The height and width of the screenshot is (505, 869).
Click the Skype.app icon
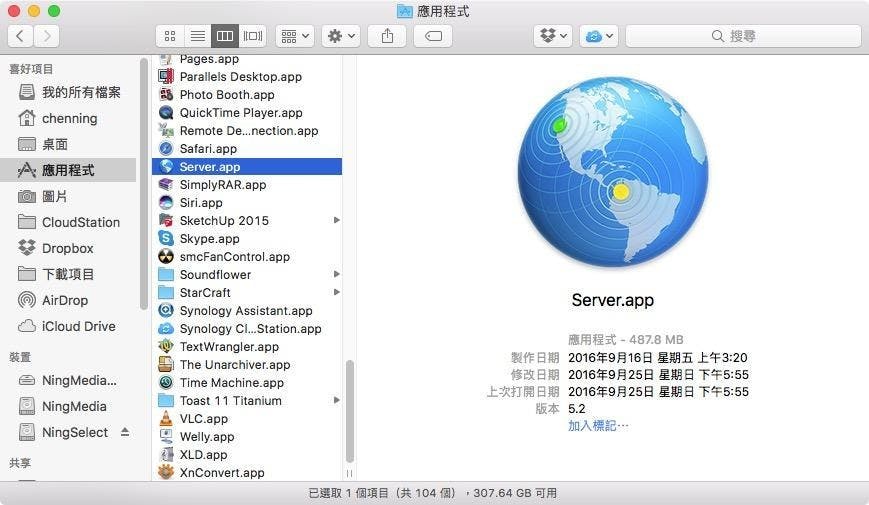point(166,238)
